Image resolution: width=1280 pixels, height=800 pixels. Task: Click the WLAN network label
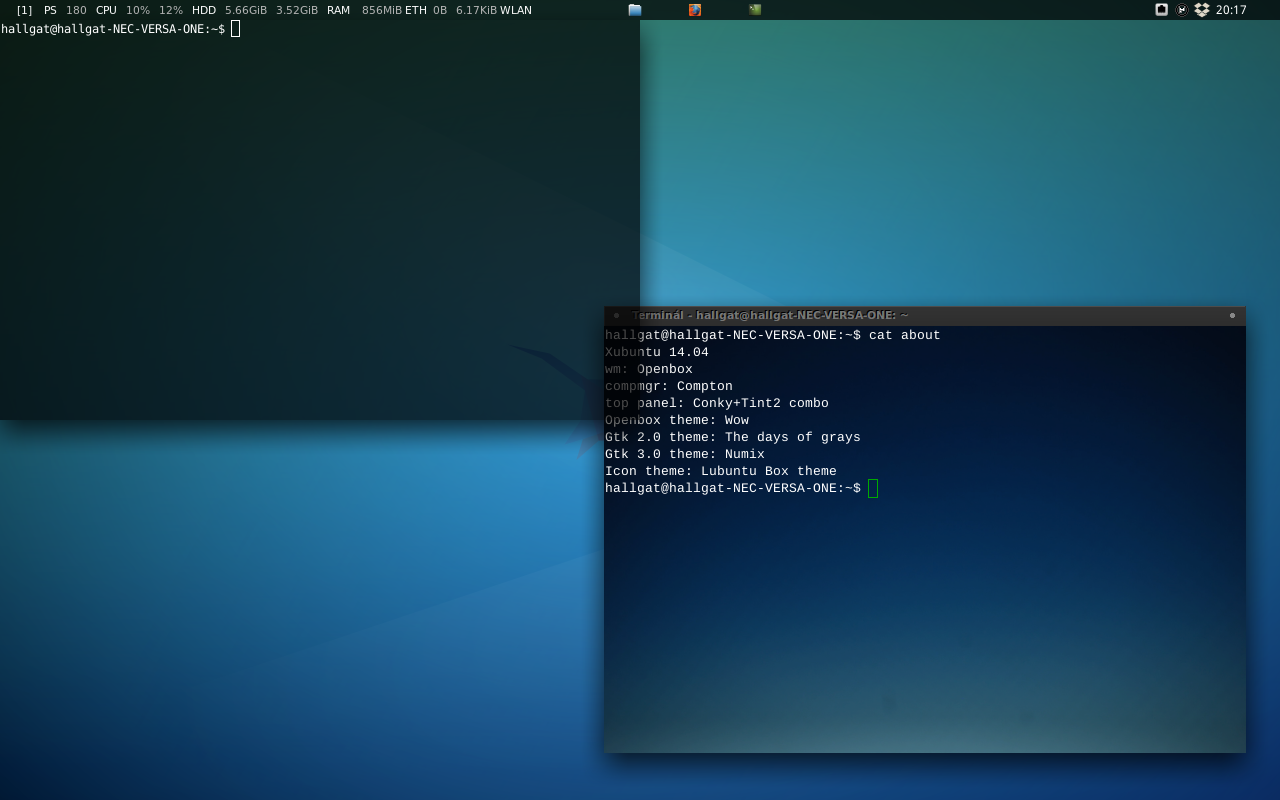pyautogui.click(x=516, y=10)
